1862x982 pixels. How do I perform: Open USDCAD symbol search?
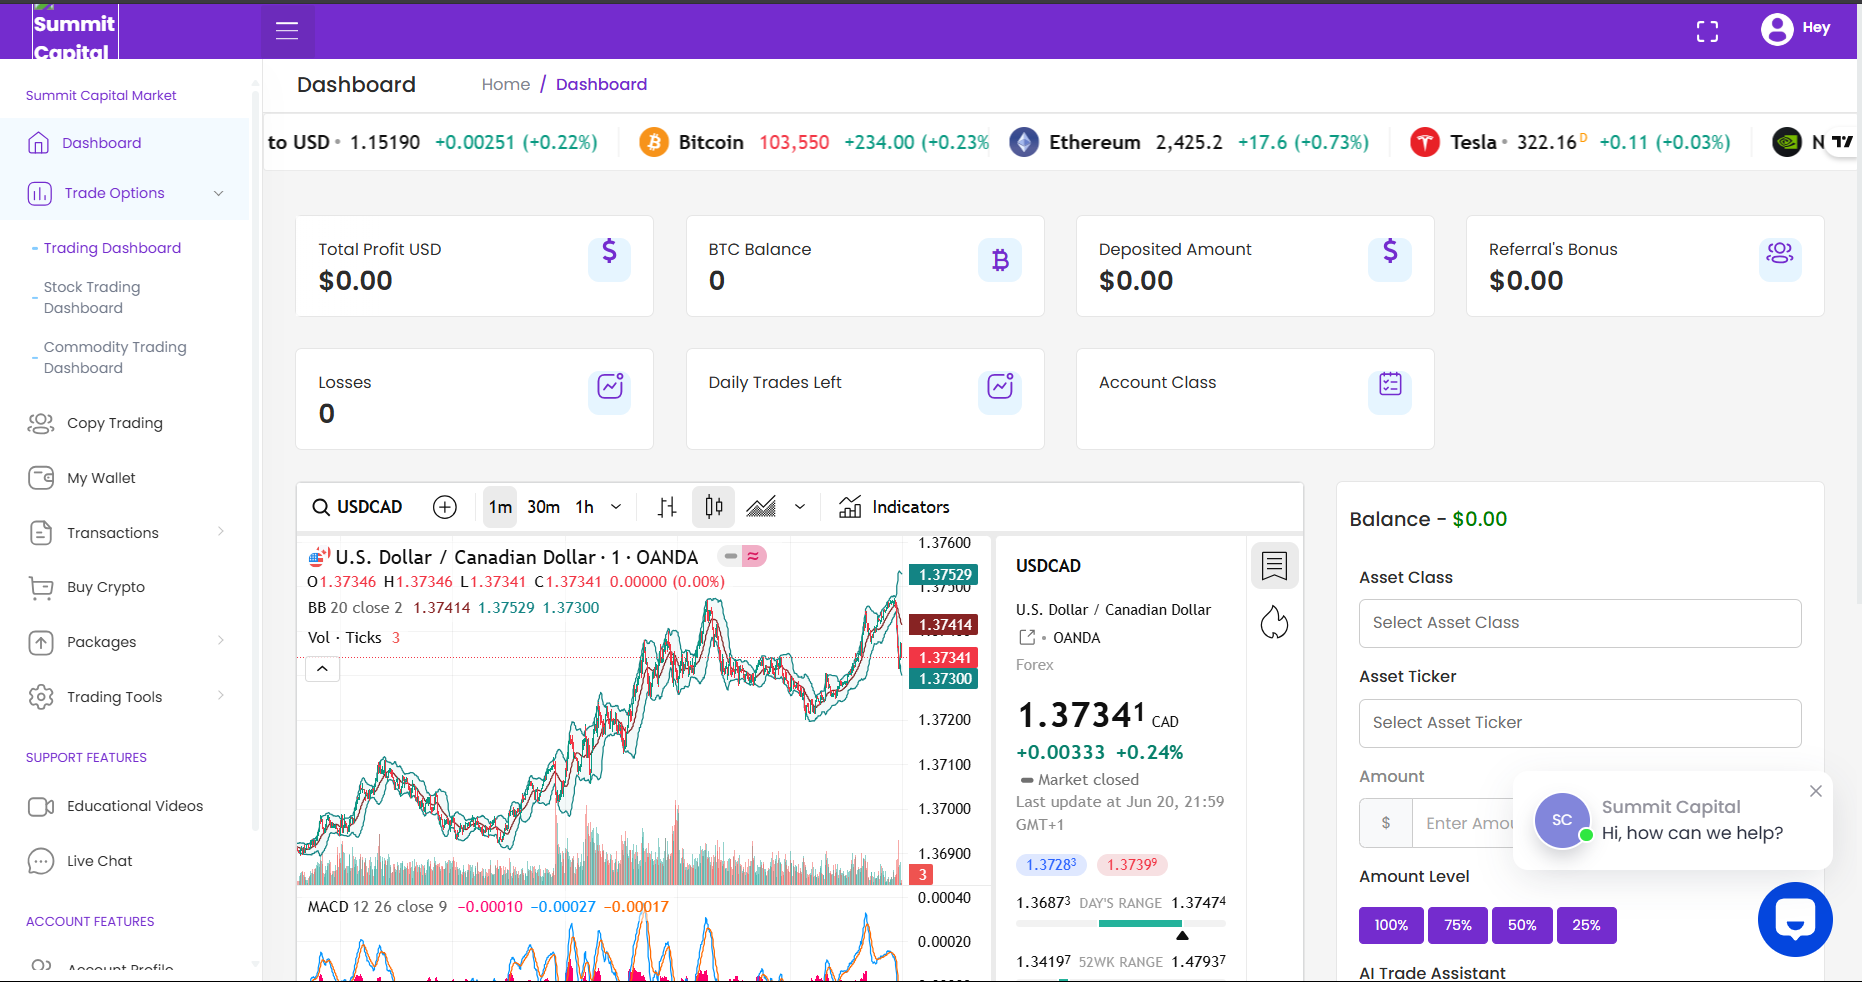coord(358,507)
